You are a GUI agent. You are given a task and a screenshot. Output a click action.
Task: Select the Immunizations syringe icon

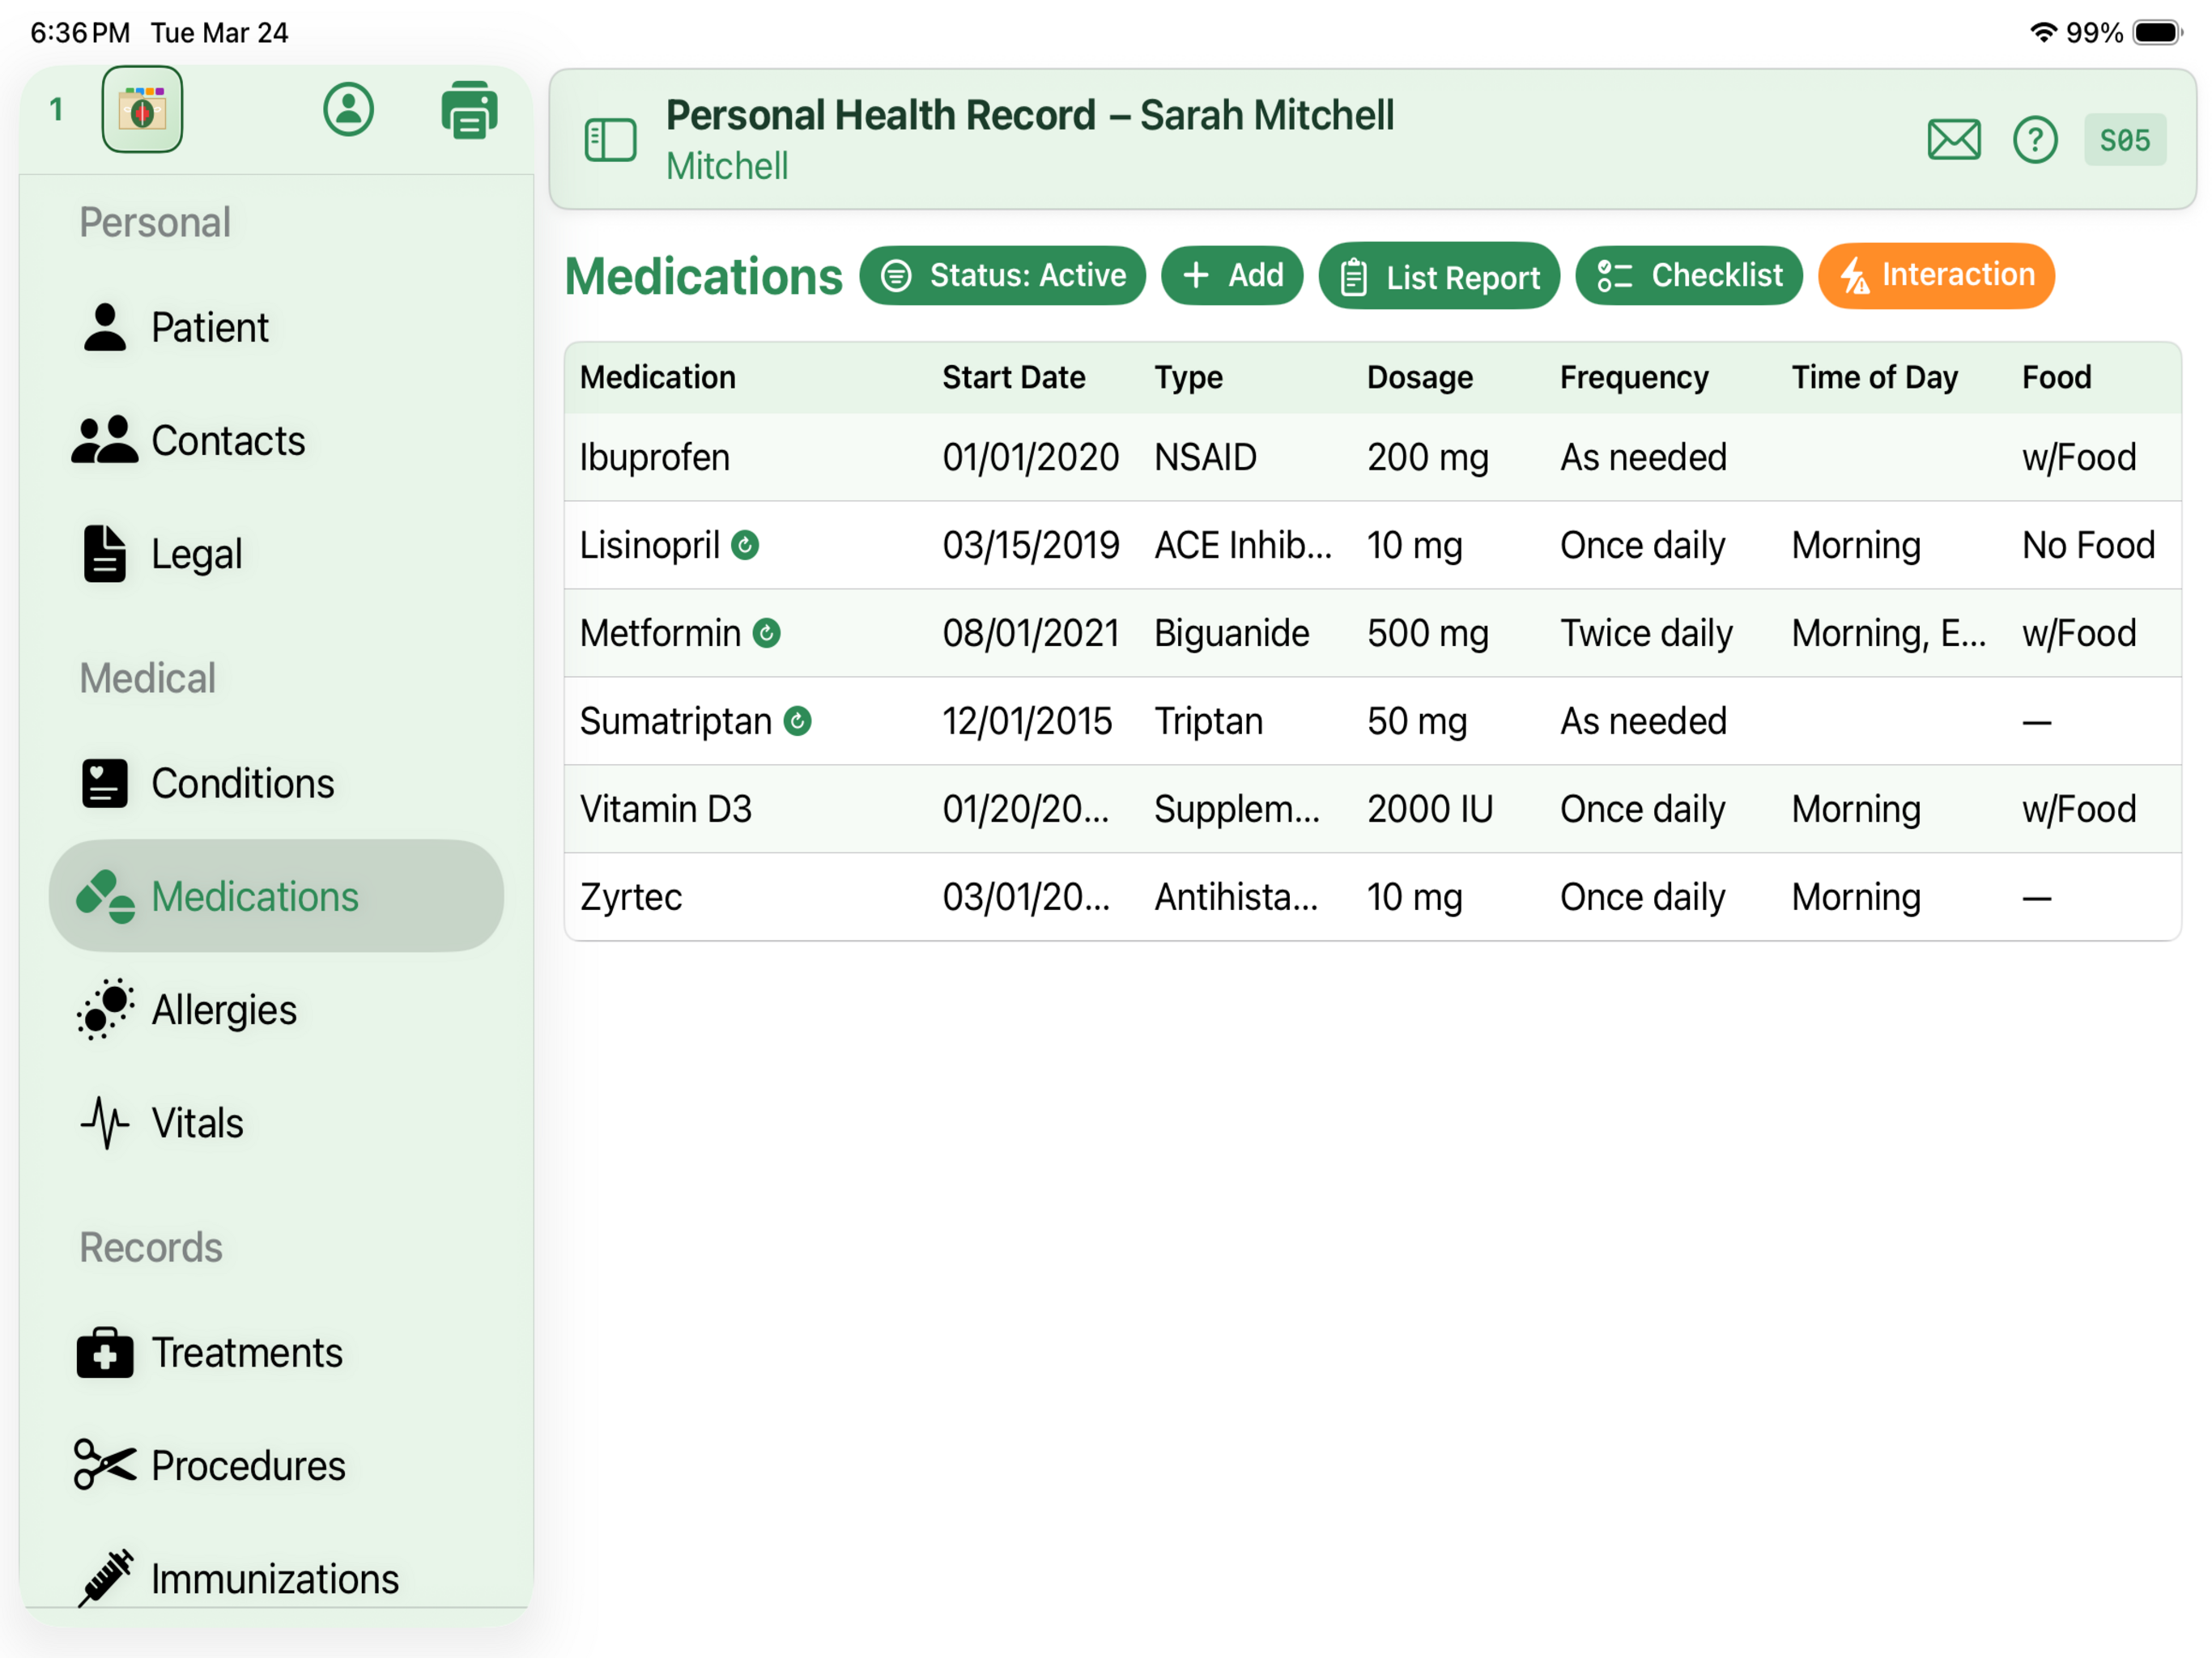point(107,1578)
